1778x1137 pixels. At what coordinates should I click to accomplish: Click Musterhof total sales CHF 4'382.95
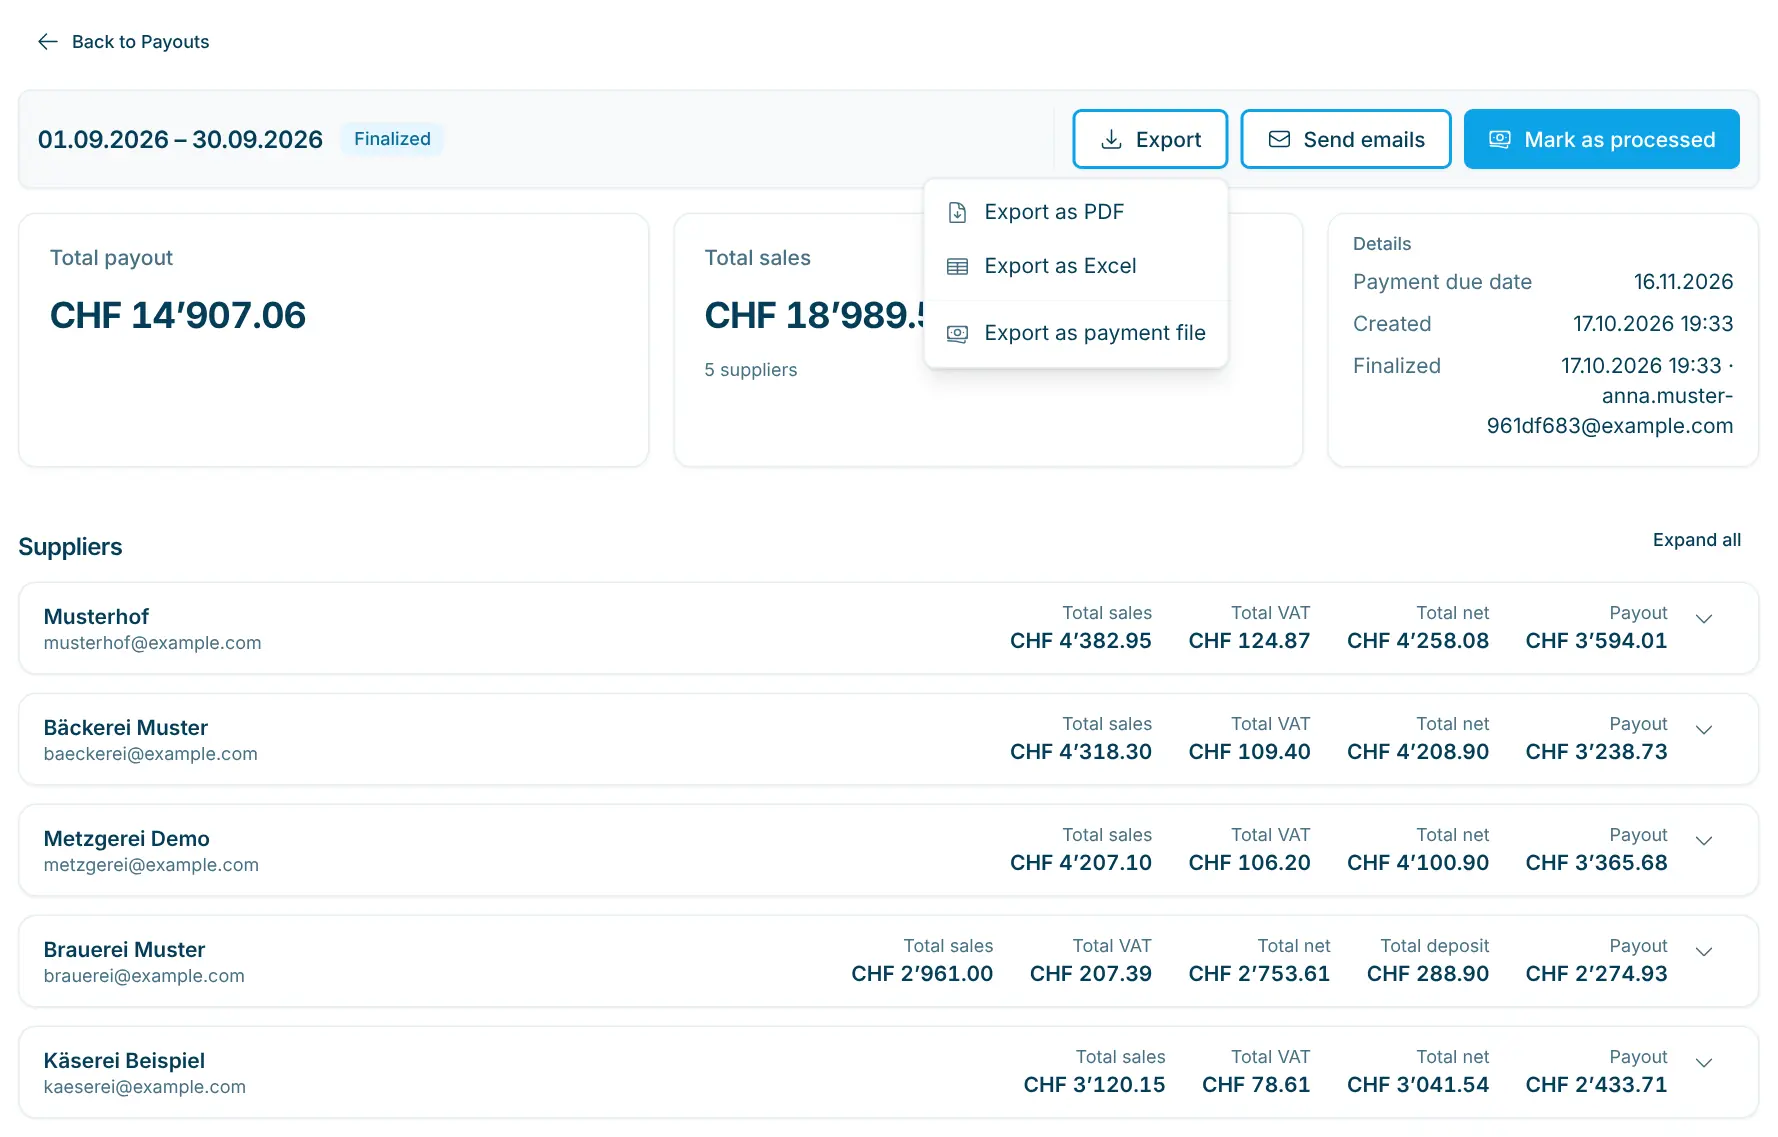[1080, 641]
